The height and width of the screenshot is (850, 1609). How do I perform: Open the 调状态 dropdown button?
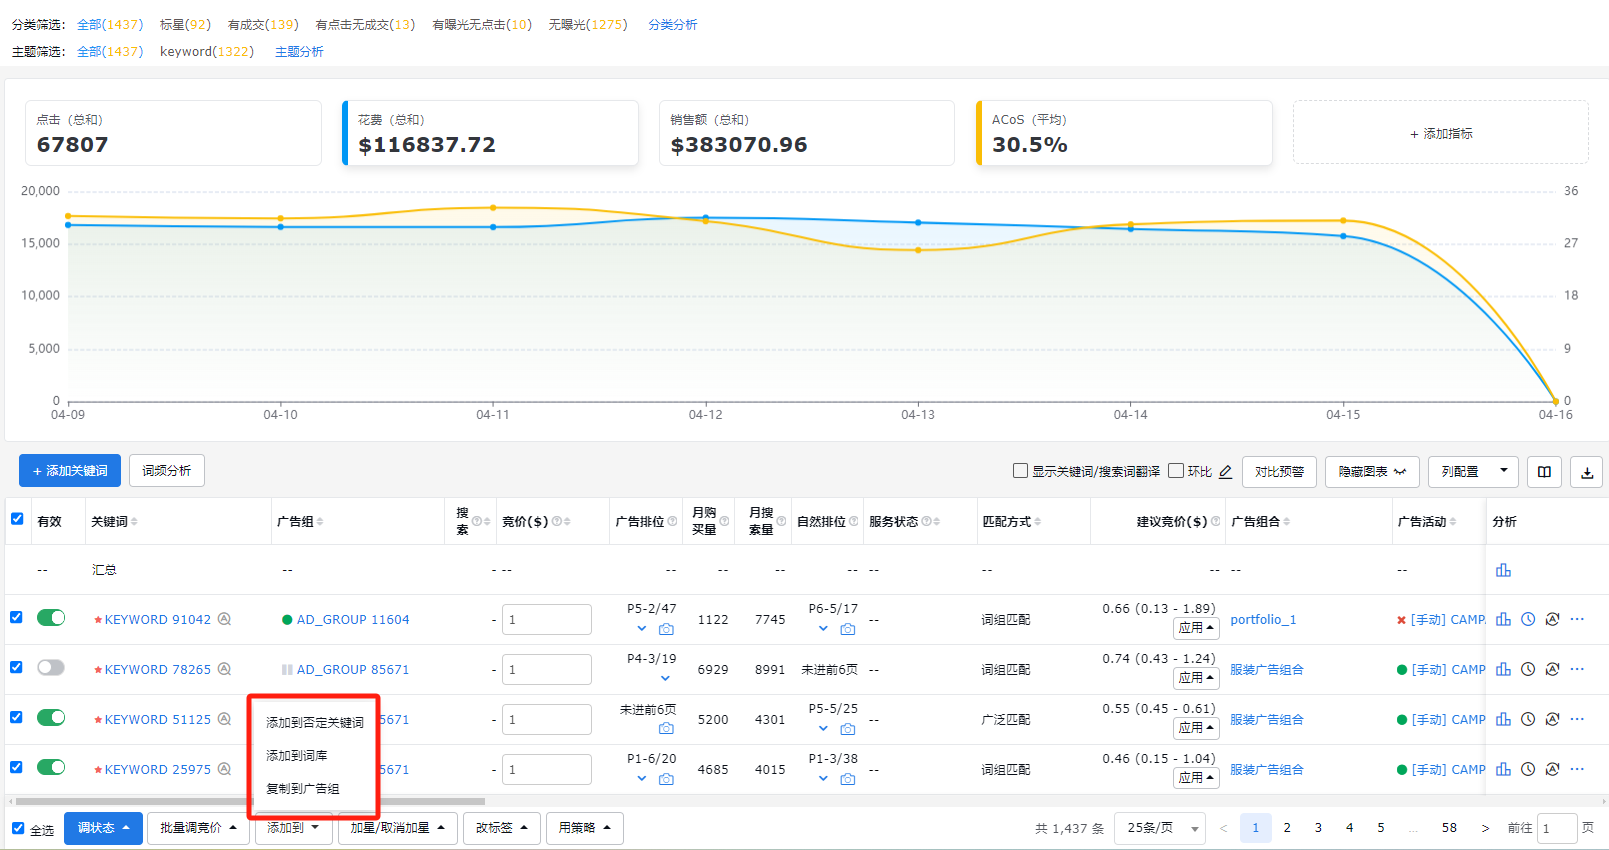[x=103, y=828]
